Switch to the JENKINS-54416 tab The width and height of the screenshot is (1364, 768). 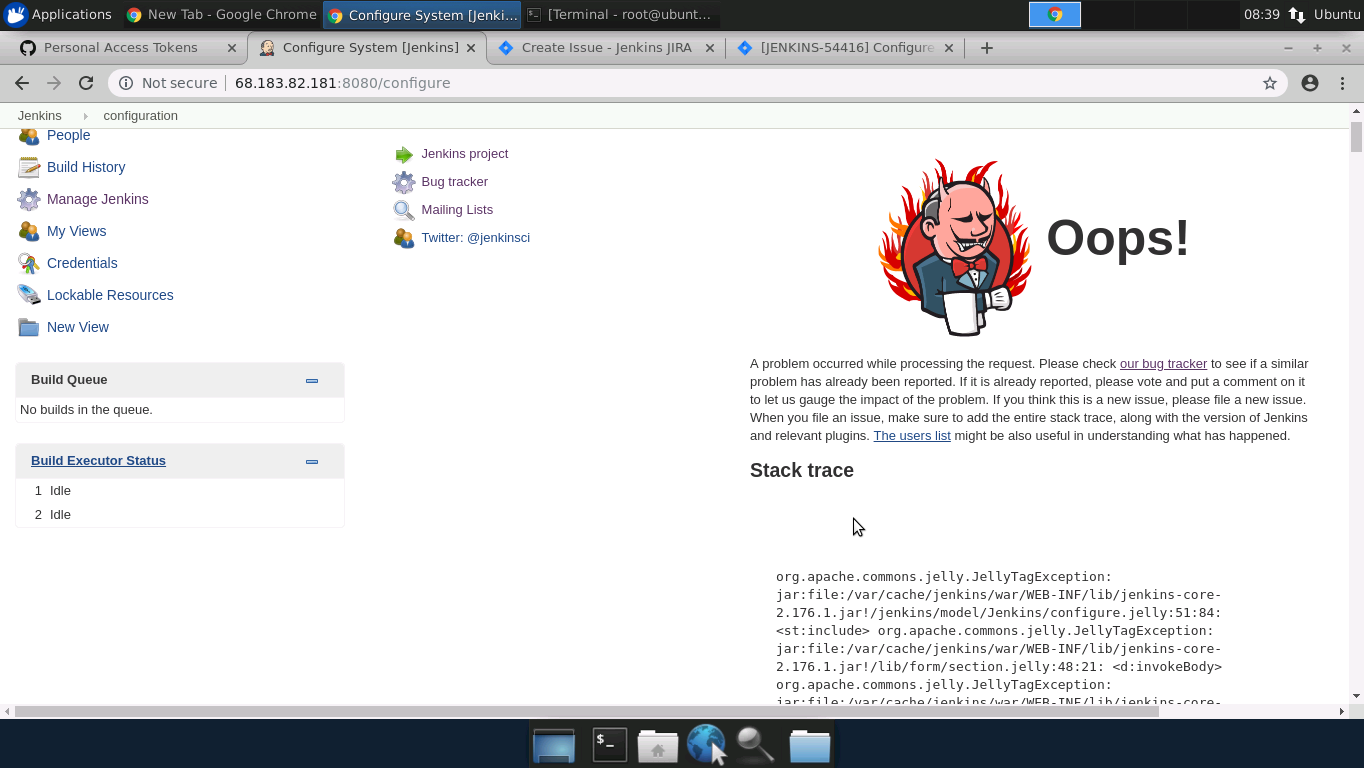pos(846,48)
